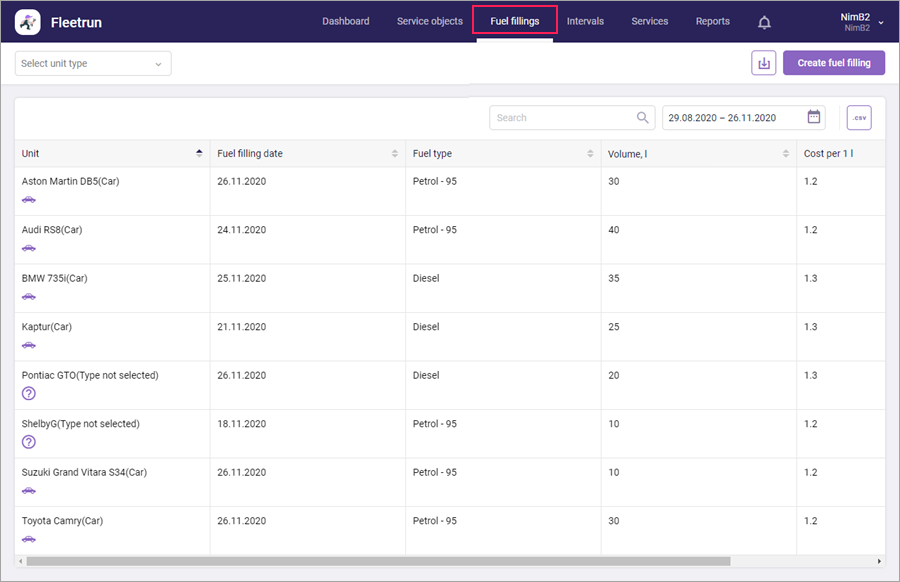Click the car icon under Aston Martin DB5
The width and height of the screenshot is (900, 582).
[29, 199]
